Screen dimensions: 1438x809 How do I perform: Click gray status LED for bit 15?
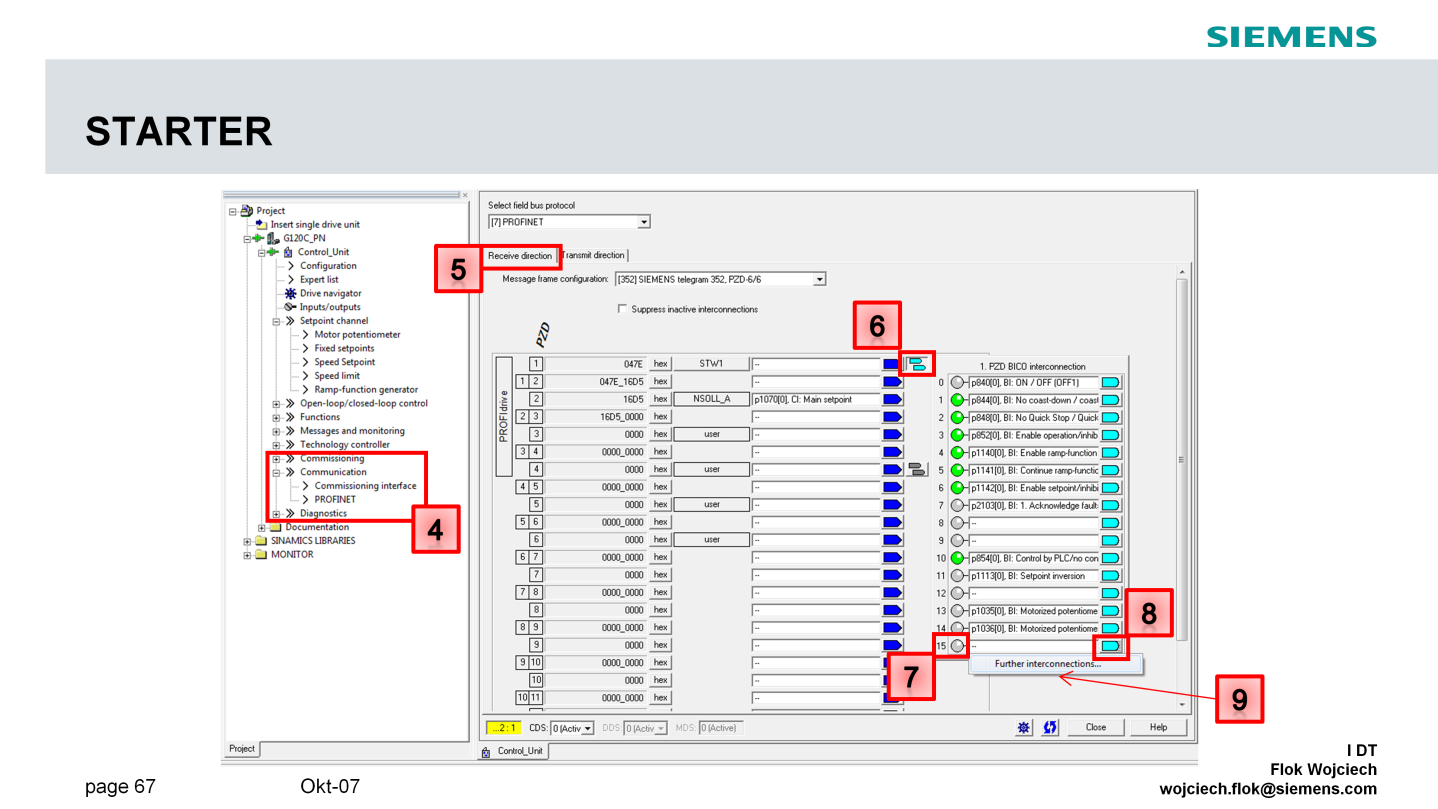(x=957, y=646)
